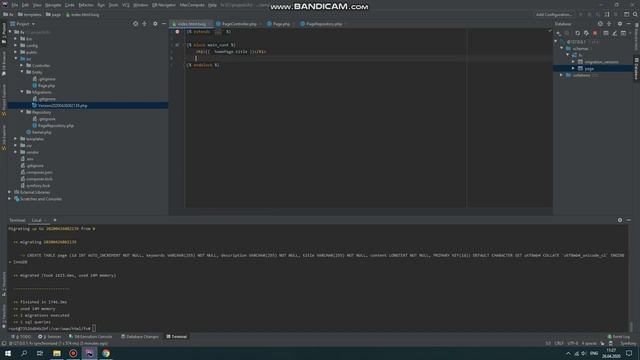Toggle the breakpoint icon on the first editor line
Screen dimensions: 640x360
(x=177, y=32)
